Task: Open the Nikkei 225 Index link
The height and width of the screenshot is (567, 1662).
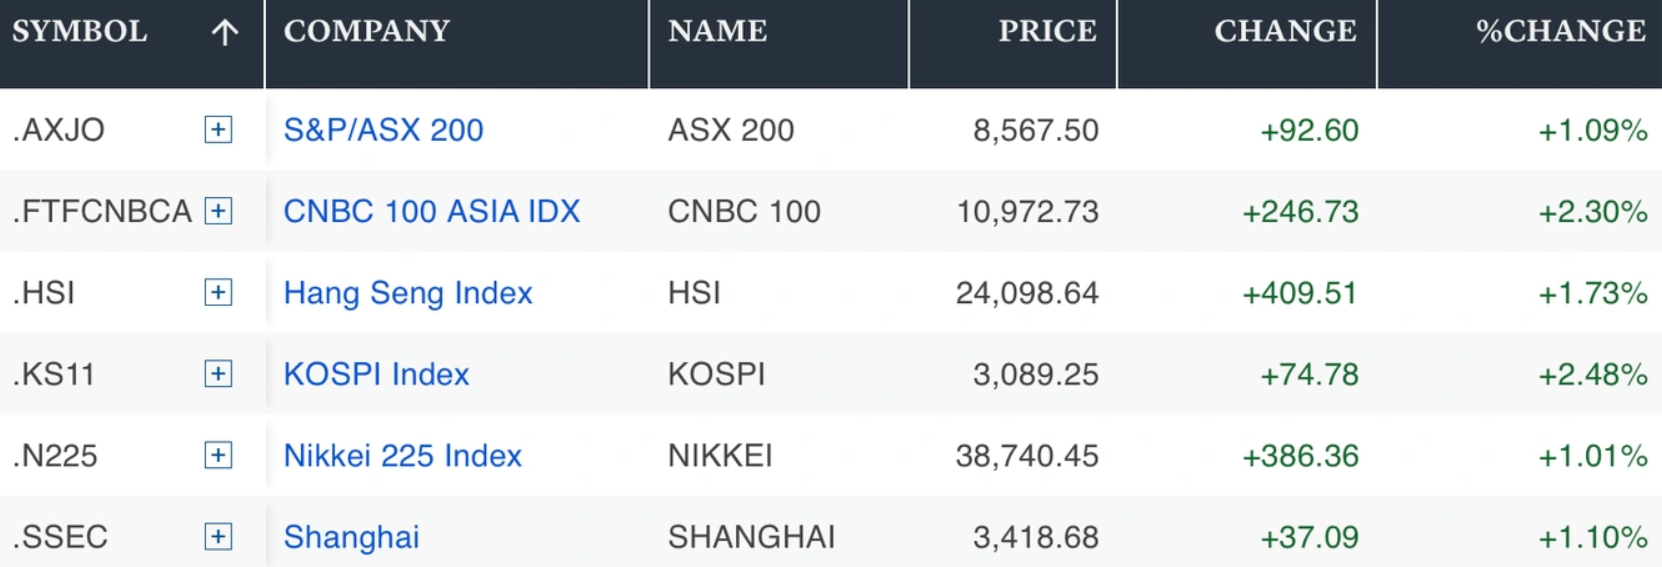Action: pyautogui.click(x=402, y=455)
